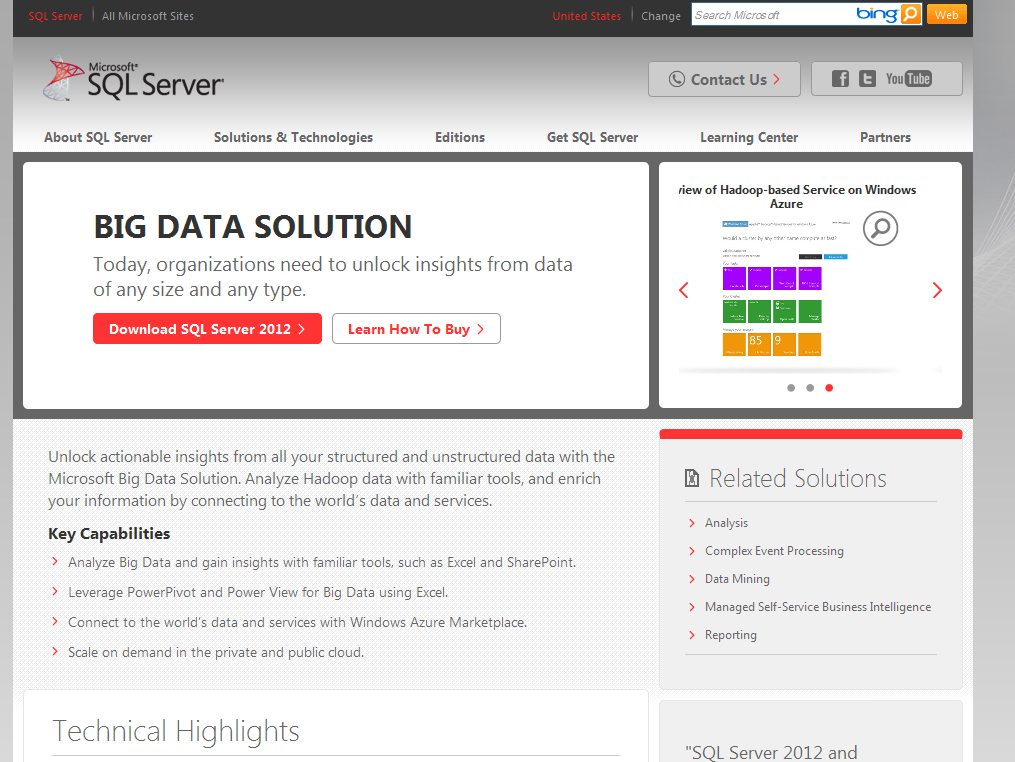Screen dimensions: 1015x762
Task: Open Managed Self-Service Business Intelligence link
Action: pyautogui.click(x=818, y=607)
